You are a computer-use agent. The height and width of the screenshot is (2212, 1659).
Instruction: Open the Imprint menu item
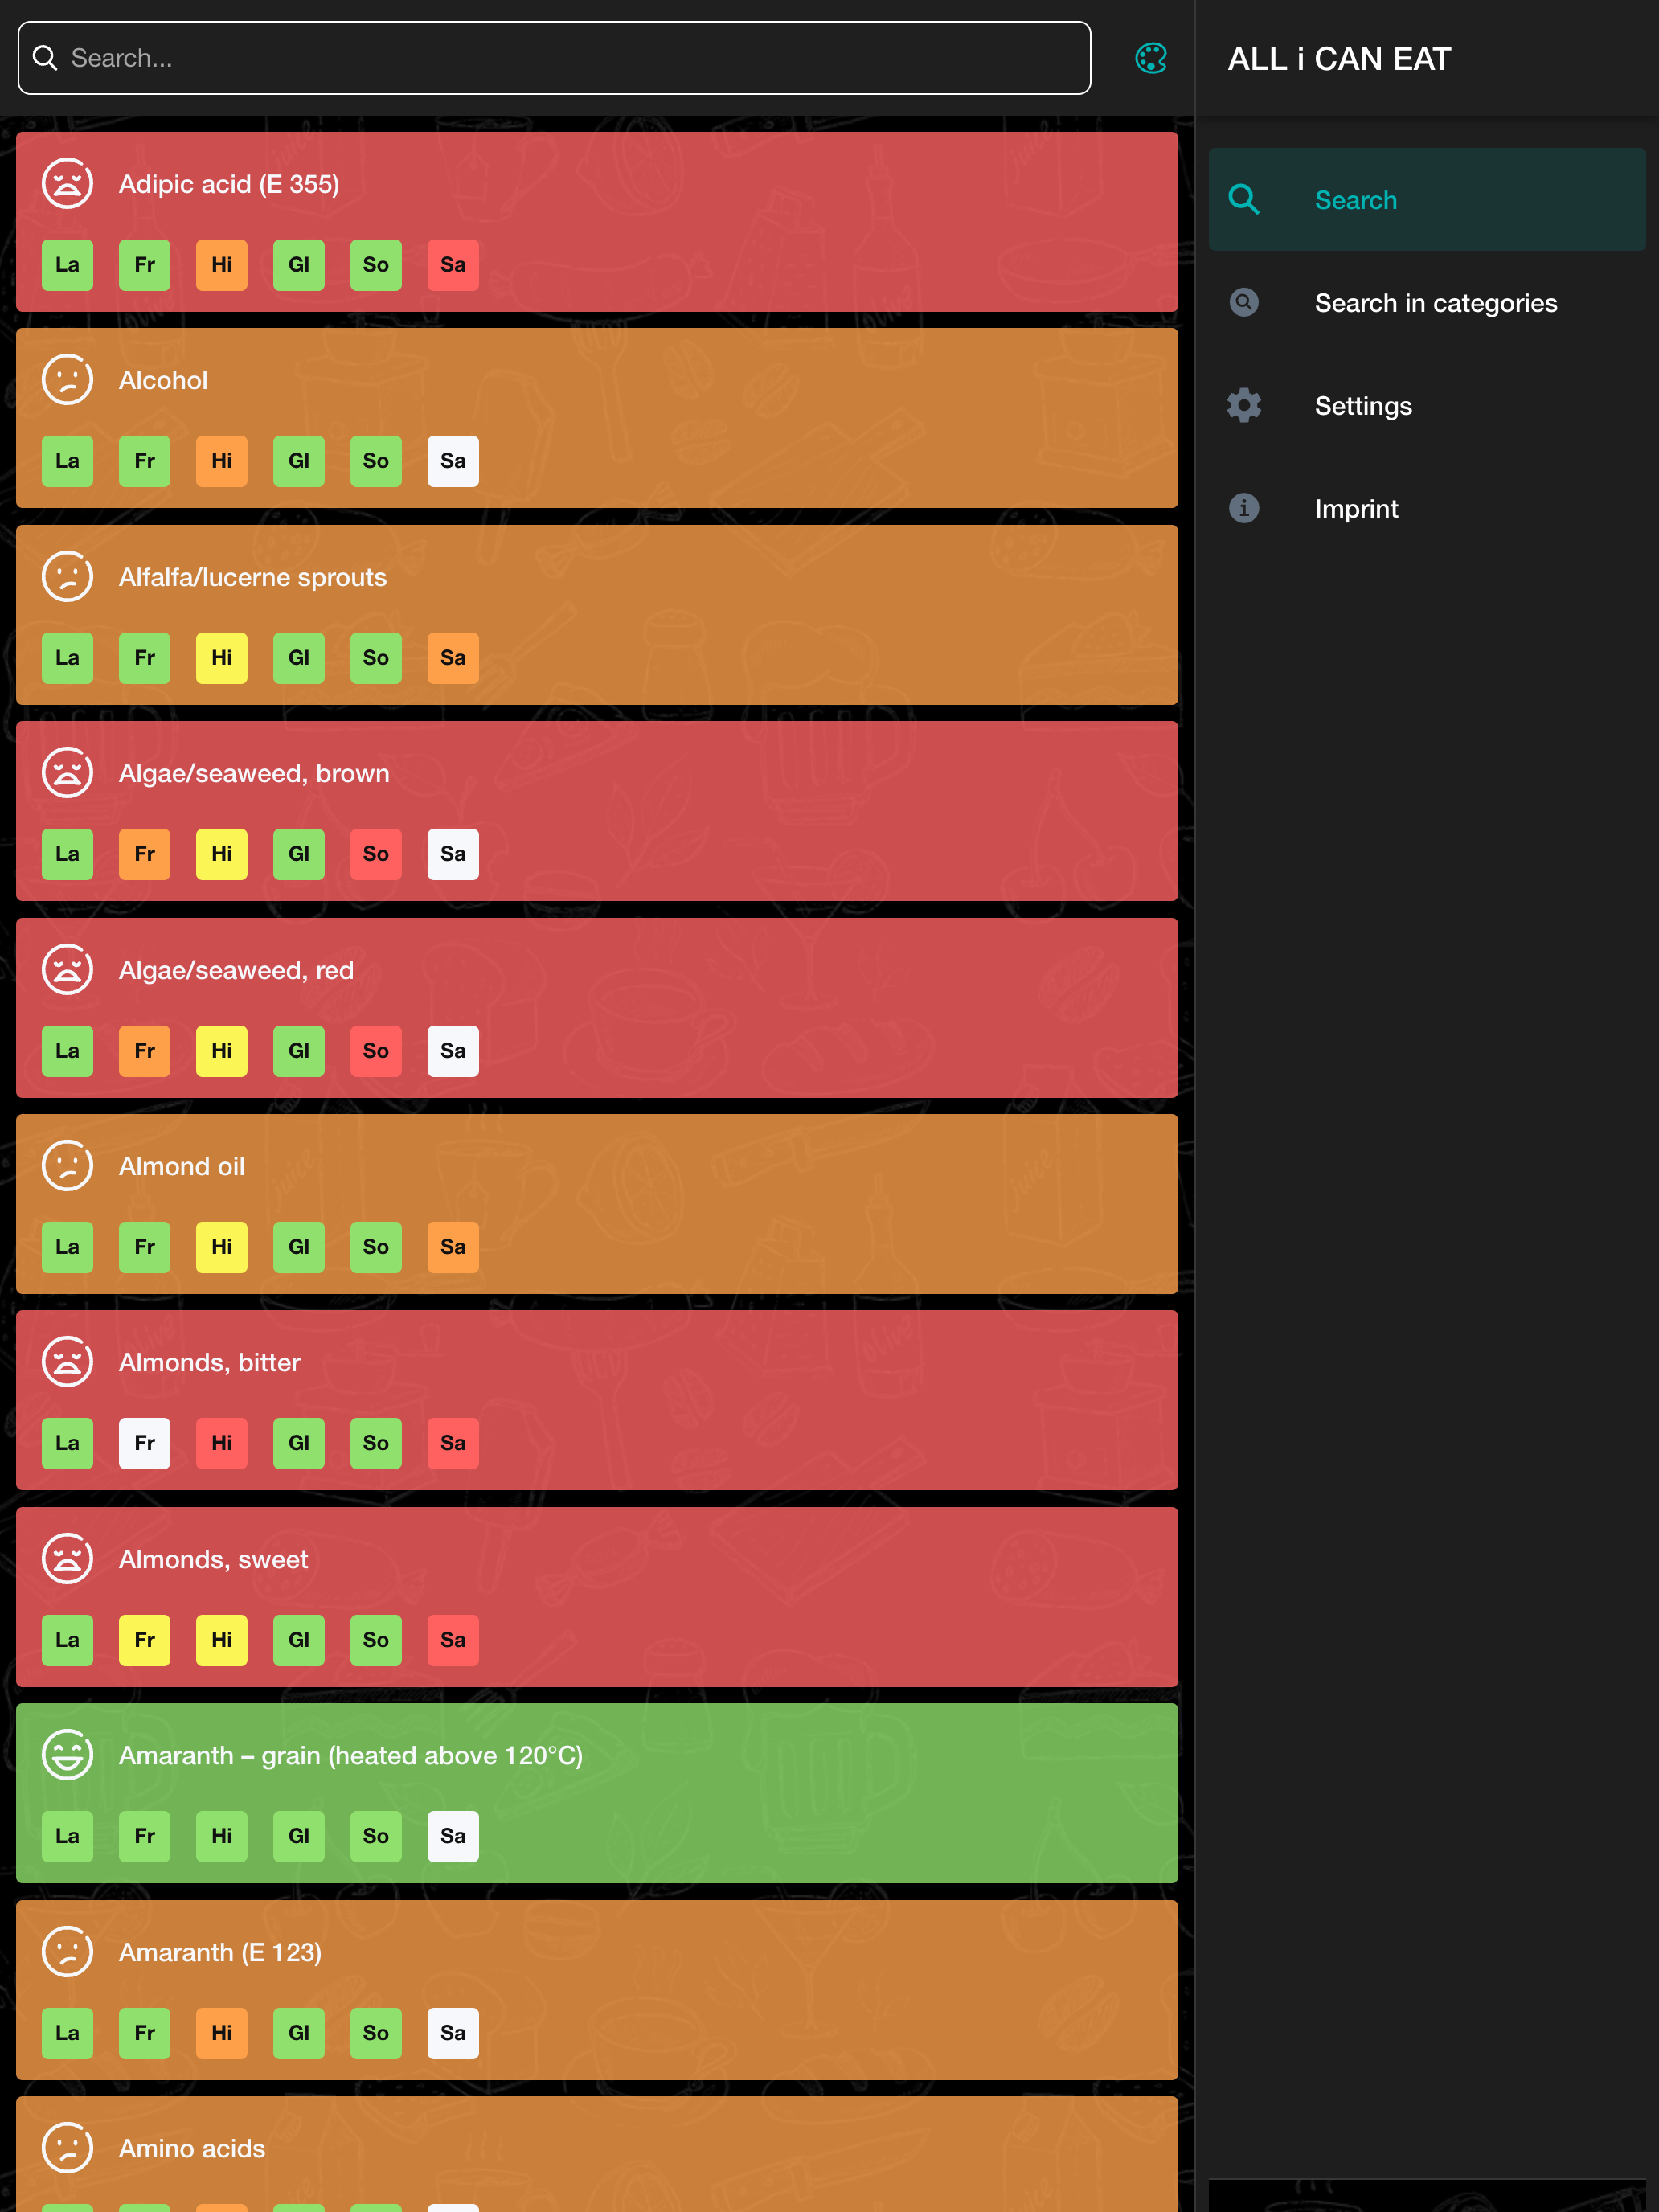(x=1427, y=508)
